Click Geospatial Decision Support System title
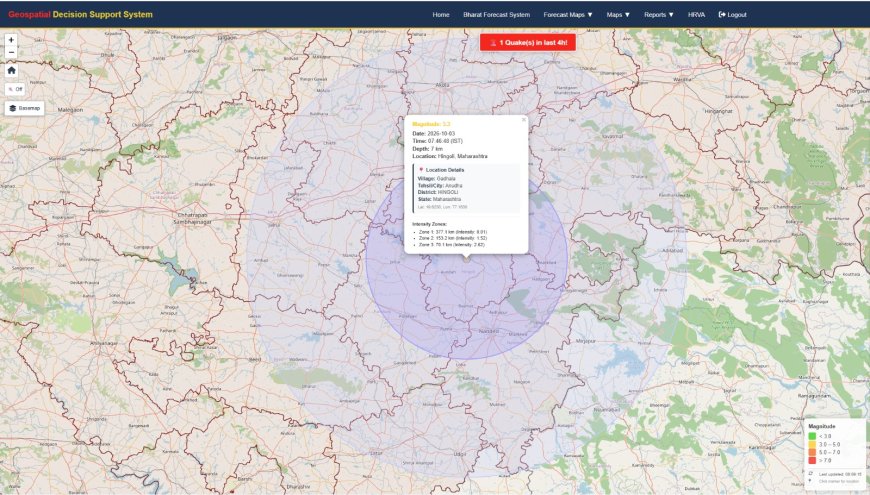870x495 pixels. pos(80,14)
